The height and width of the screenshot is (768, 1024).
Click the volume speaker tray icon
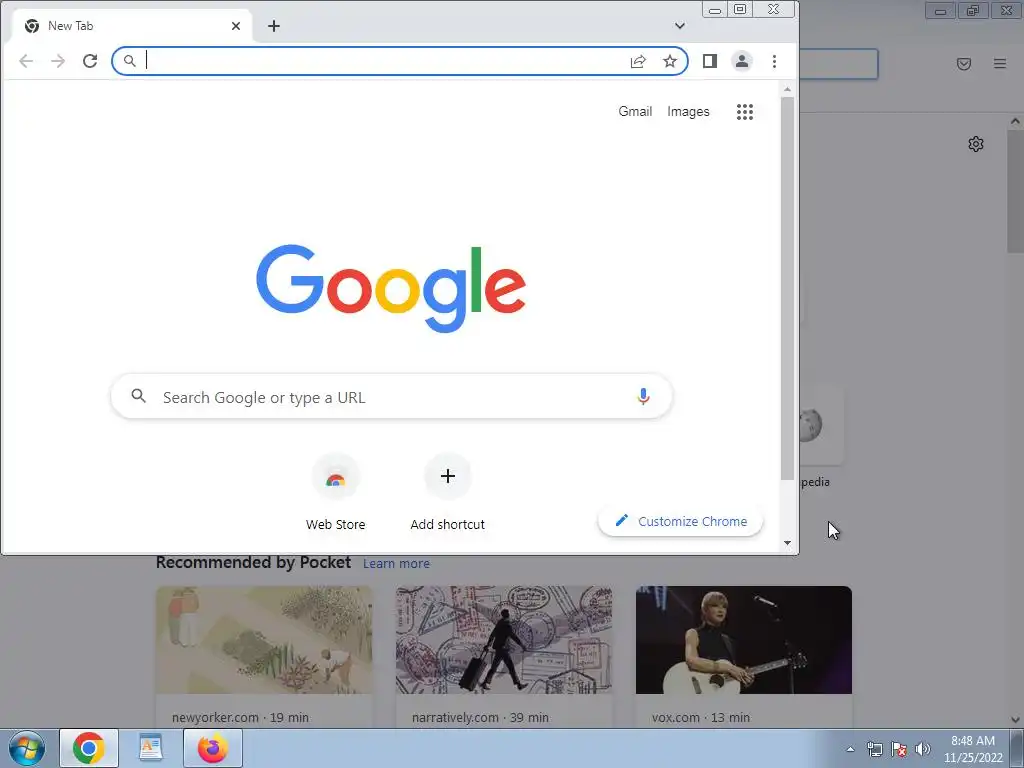click(923, 749)
